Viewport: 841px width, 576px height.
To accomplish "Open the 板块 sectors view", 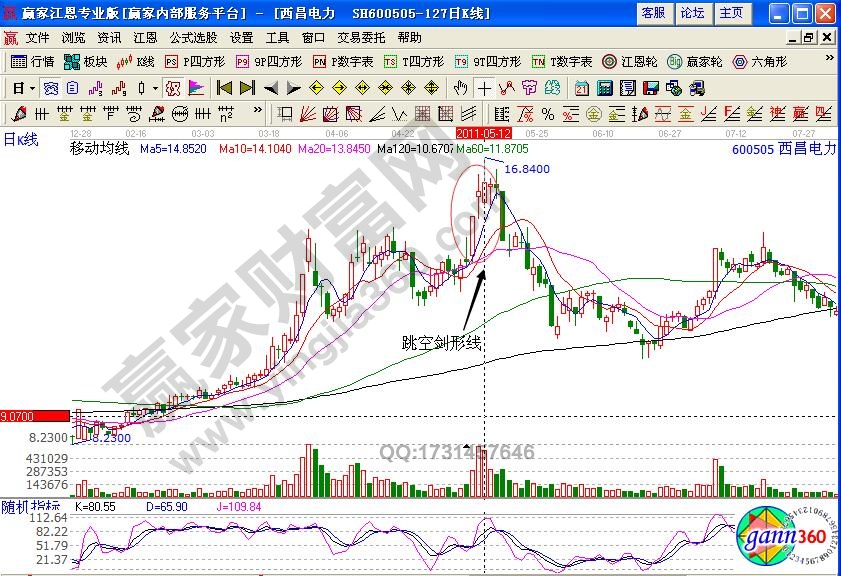I will 86,62.
